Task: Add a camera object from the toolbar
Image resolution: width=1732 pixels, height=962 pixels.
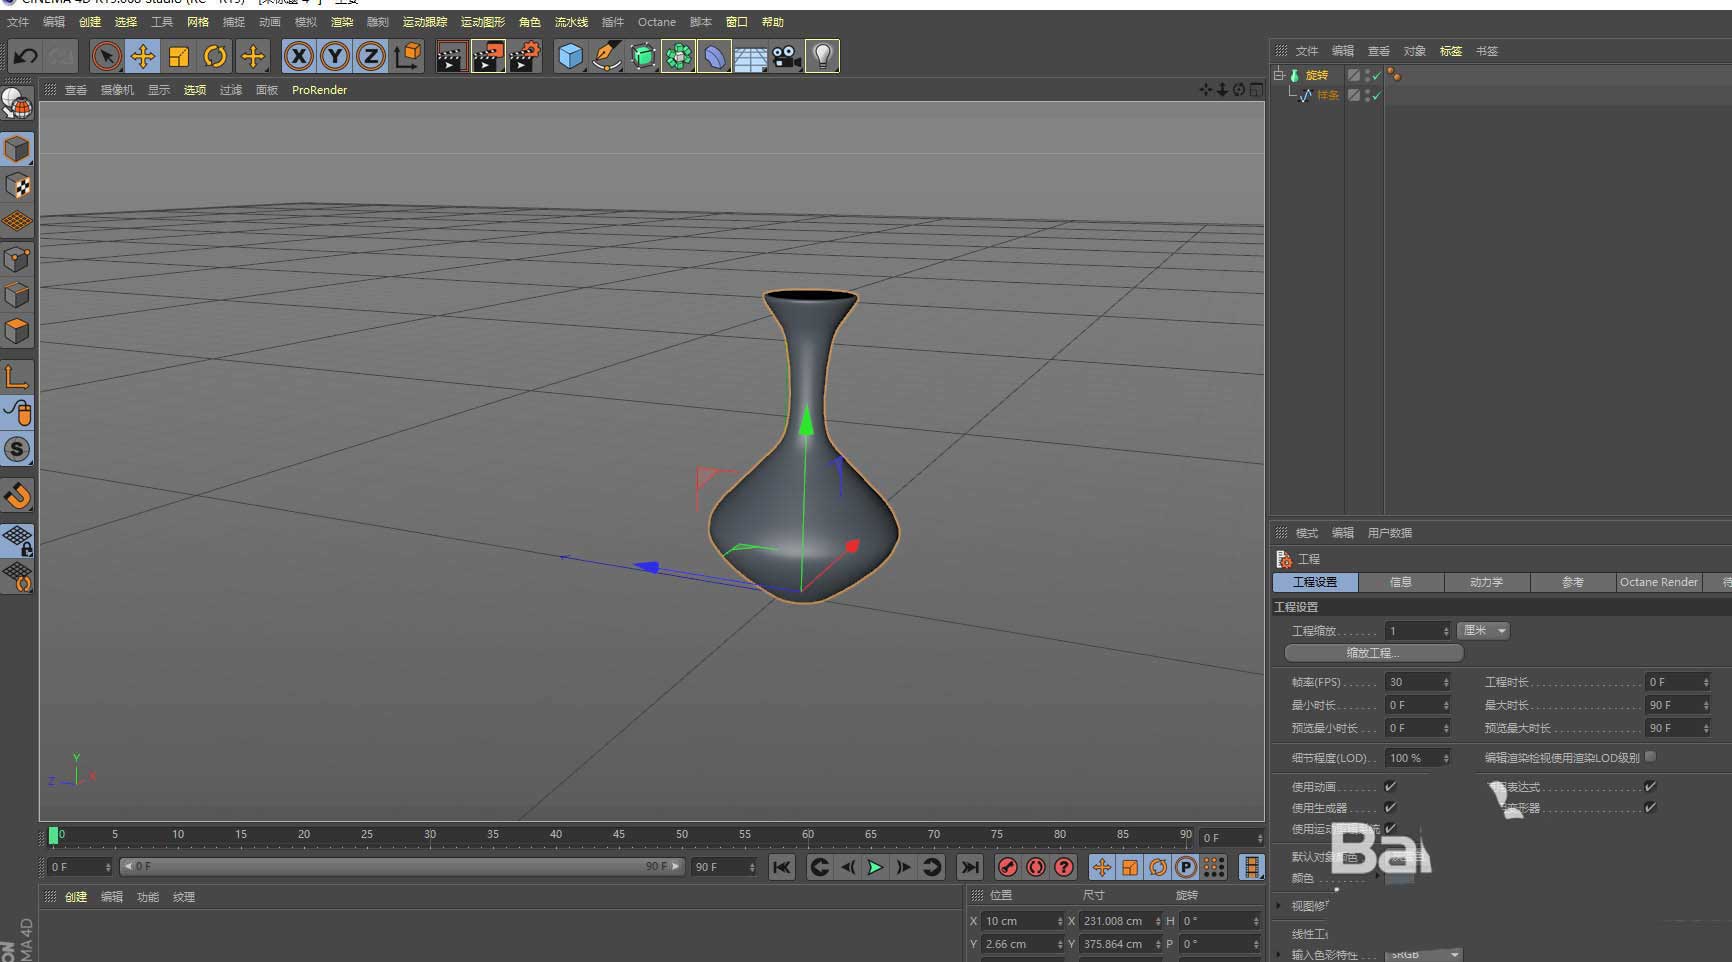Action: 786,57
